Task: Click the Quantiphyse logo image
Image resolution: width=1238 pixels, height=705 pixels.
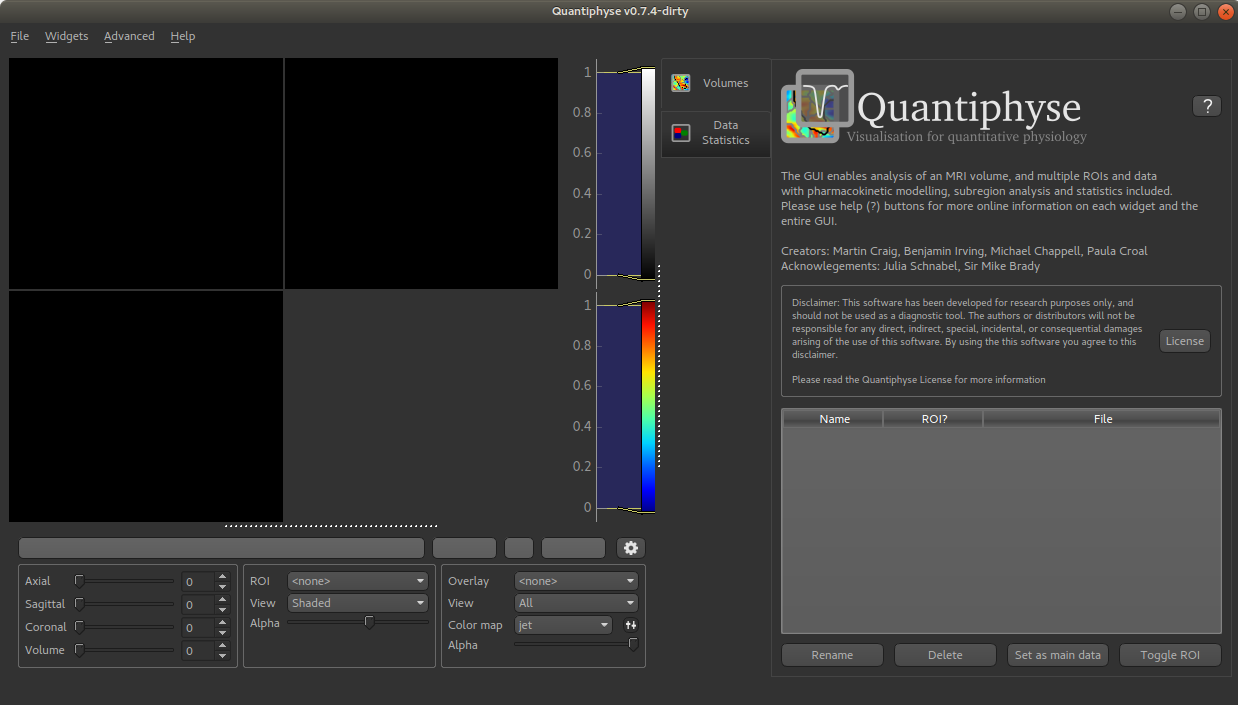Action: pos(817,103)
